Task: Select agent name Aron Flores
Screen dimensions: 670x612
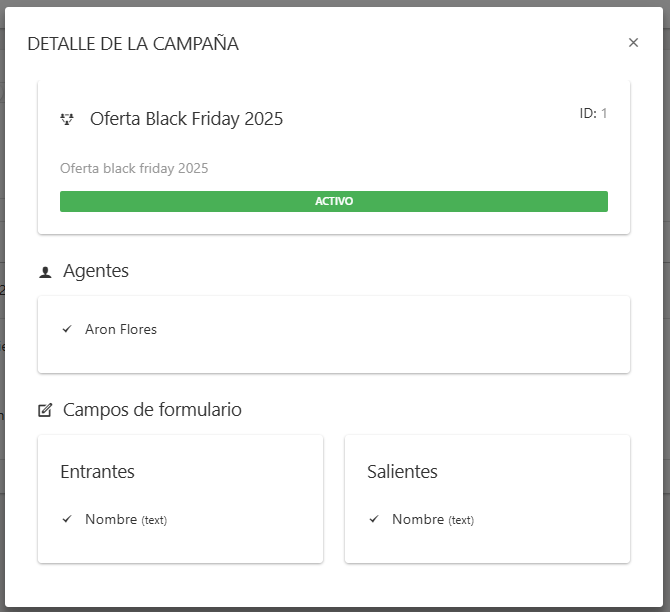Action: click(x=121, y=329)
